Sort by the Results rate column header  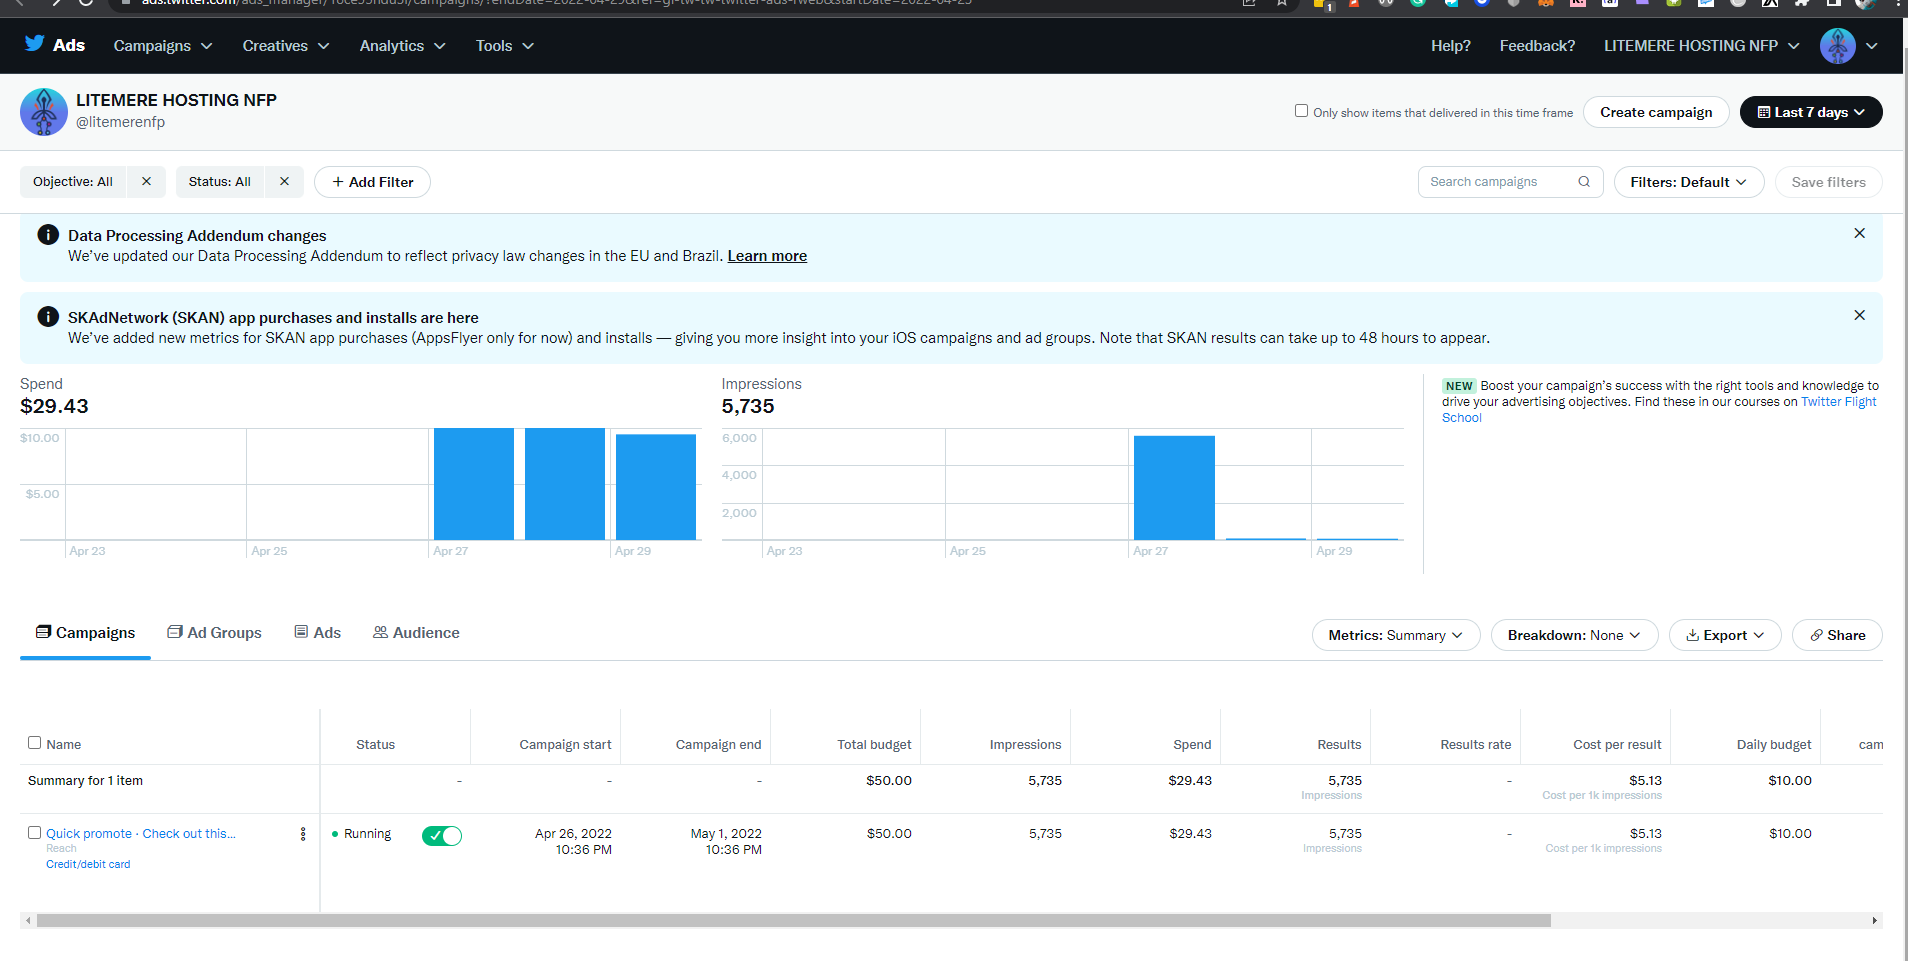[x=1475, y=744]
